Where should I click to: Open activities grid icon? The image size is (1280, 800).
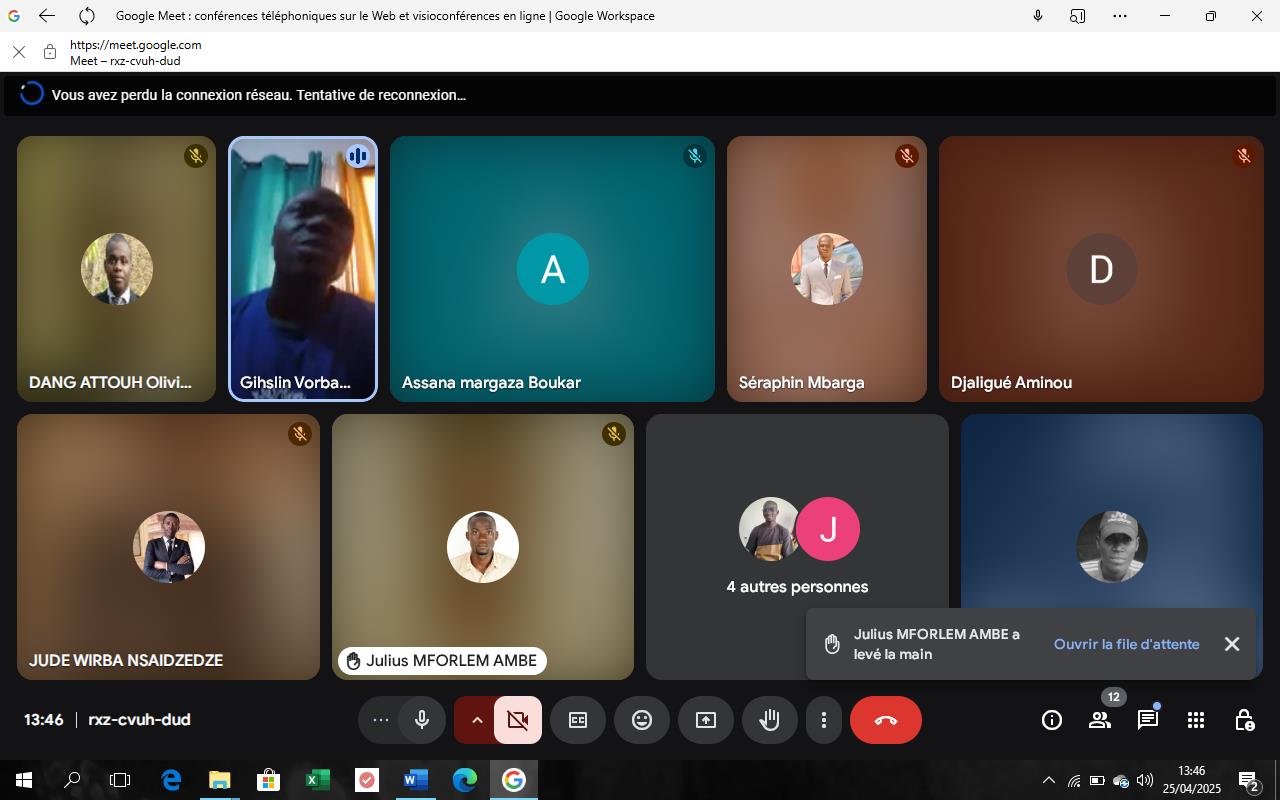[x=1196, y=720]
